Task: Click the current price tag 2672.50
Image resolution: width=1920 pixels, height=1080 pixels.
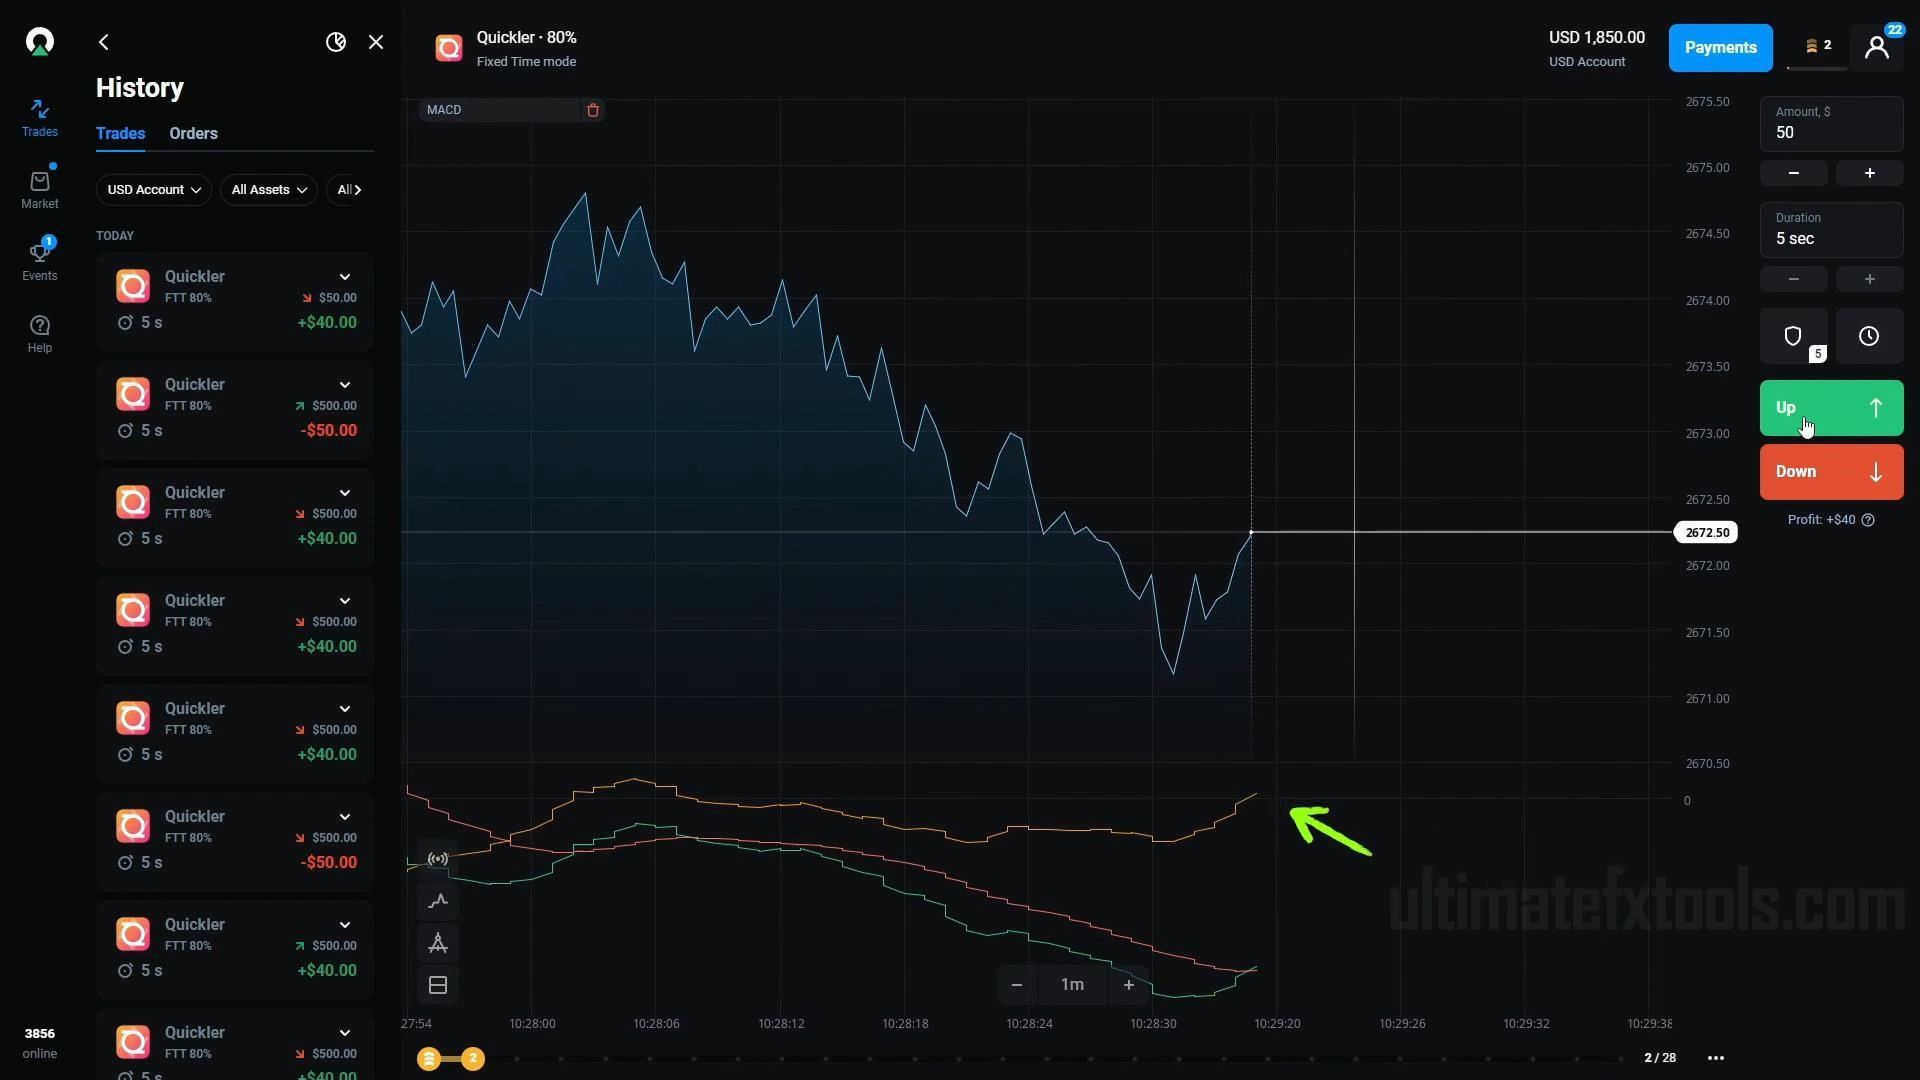Action: tap(1706, 533)
